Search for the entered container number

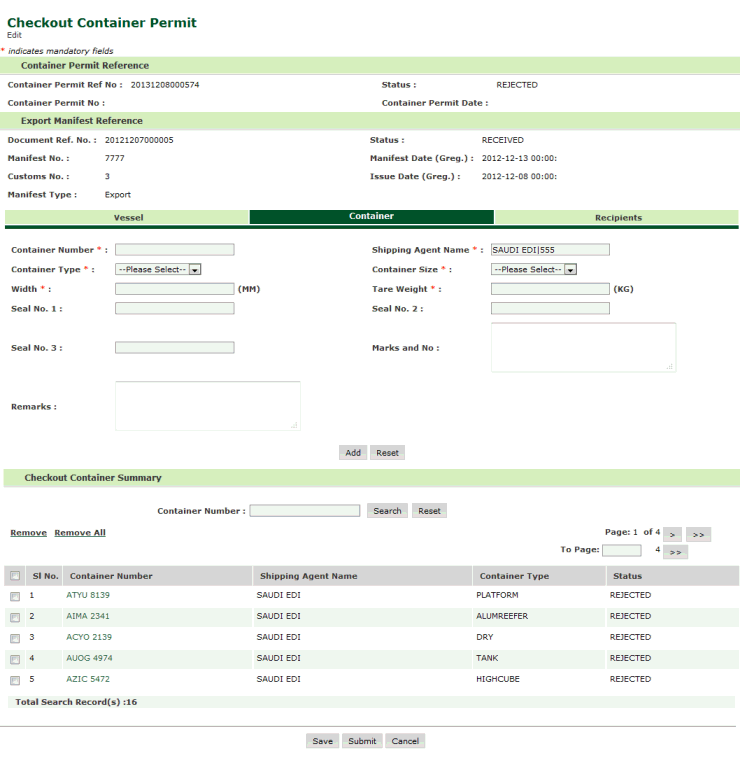point(387,511)
